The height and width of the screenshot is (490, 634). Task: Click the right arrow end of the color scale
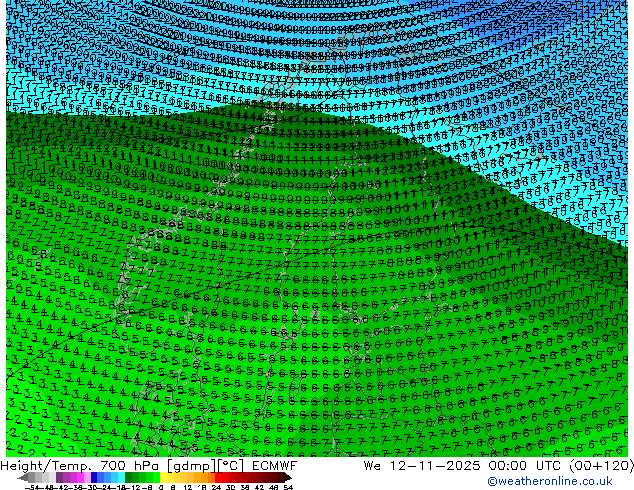[x=288, y=477]
